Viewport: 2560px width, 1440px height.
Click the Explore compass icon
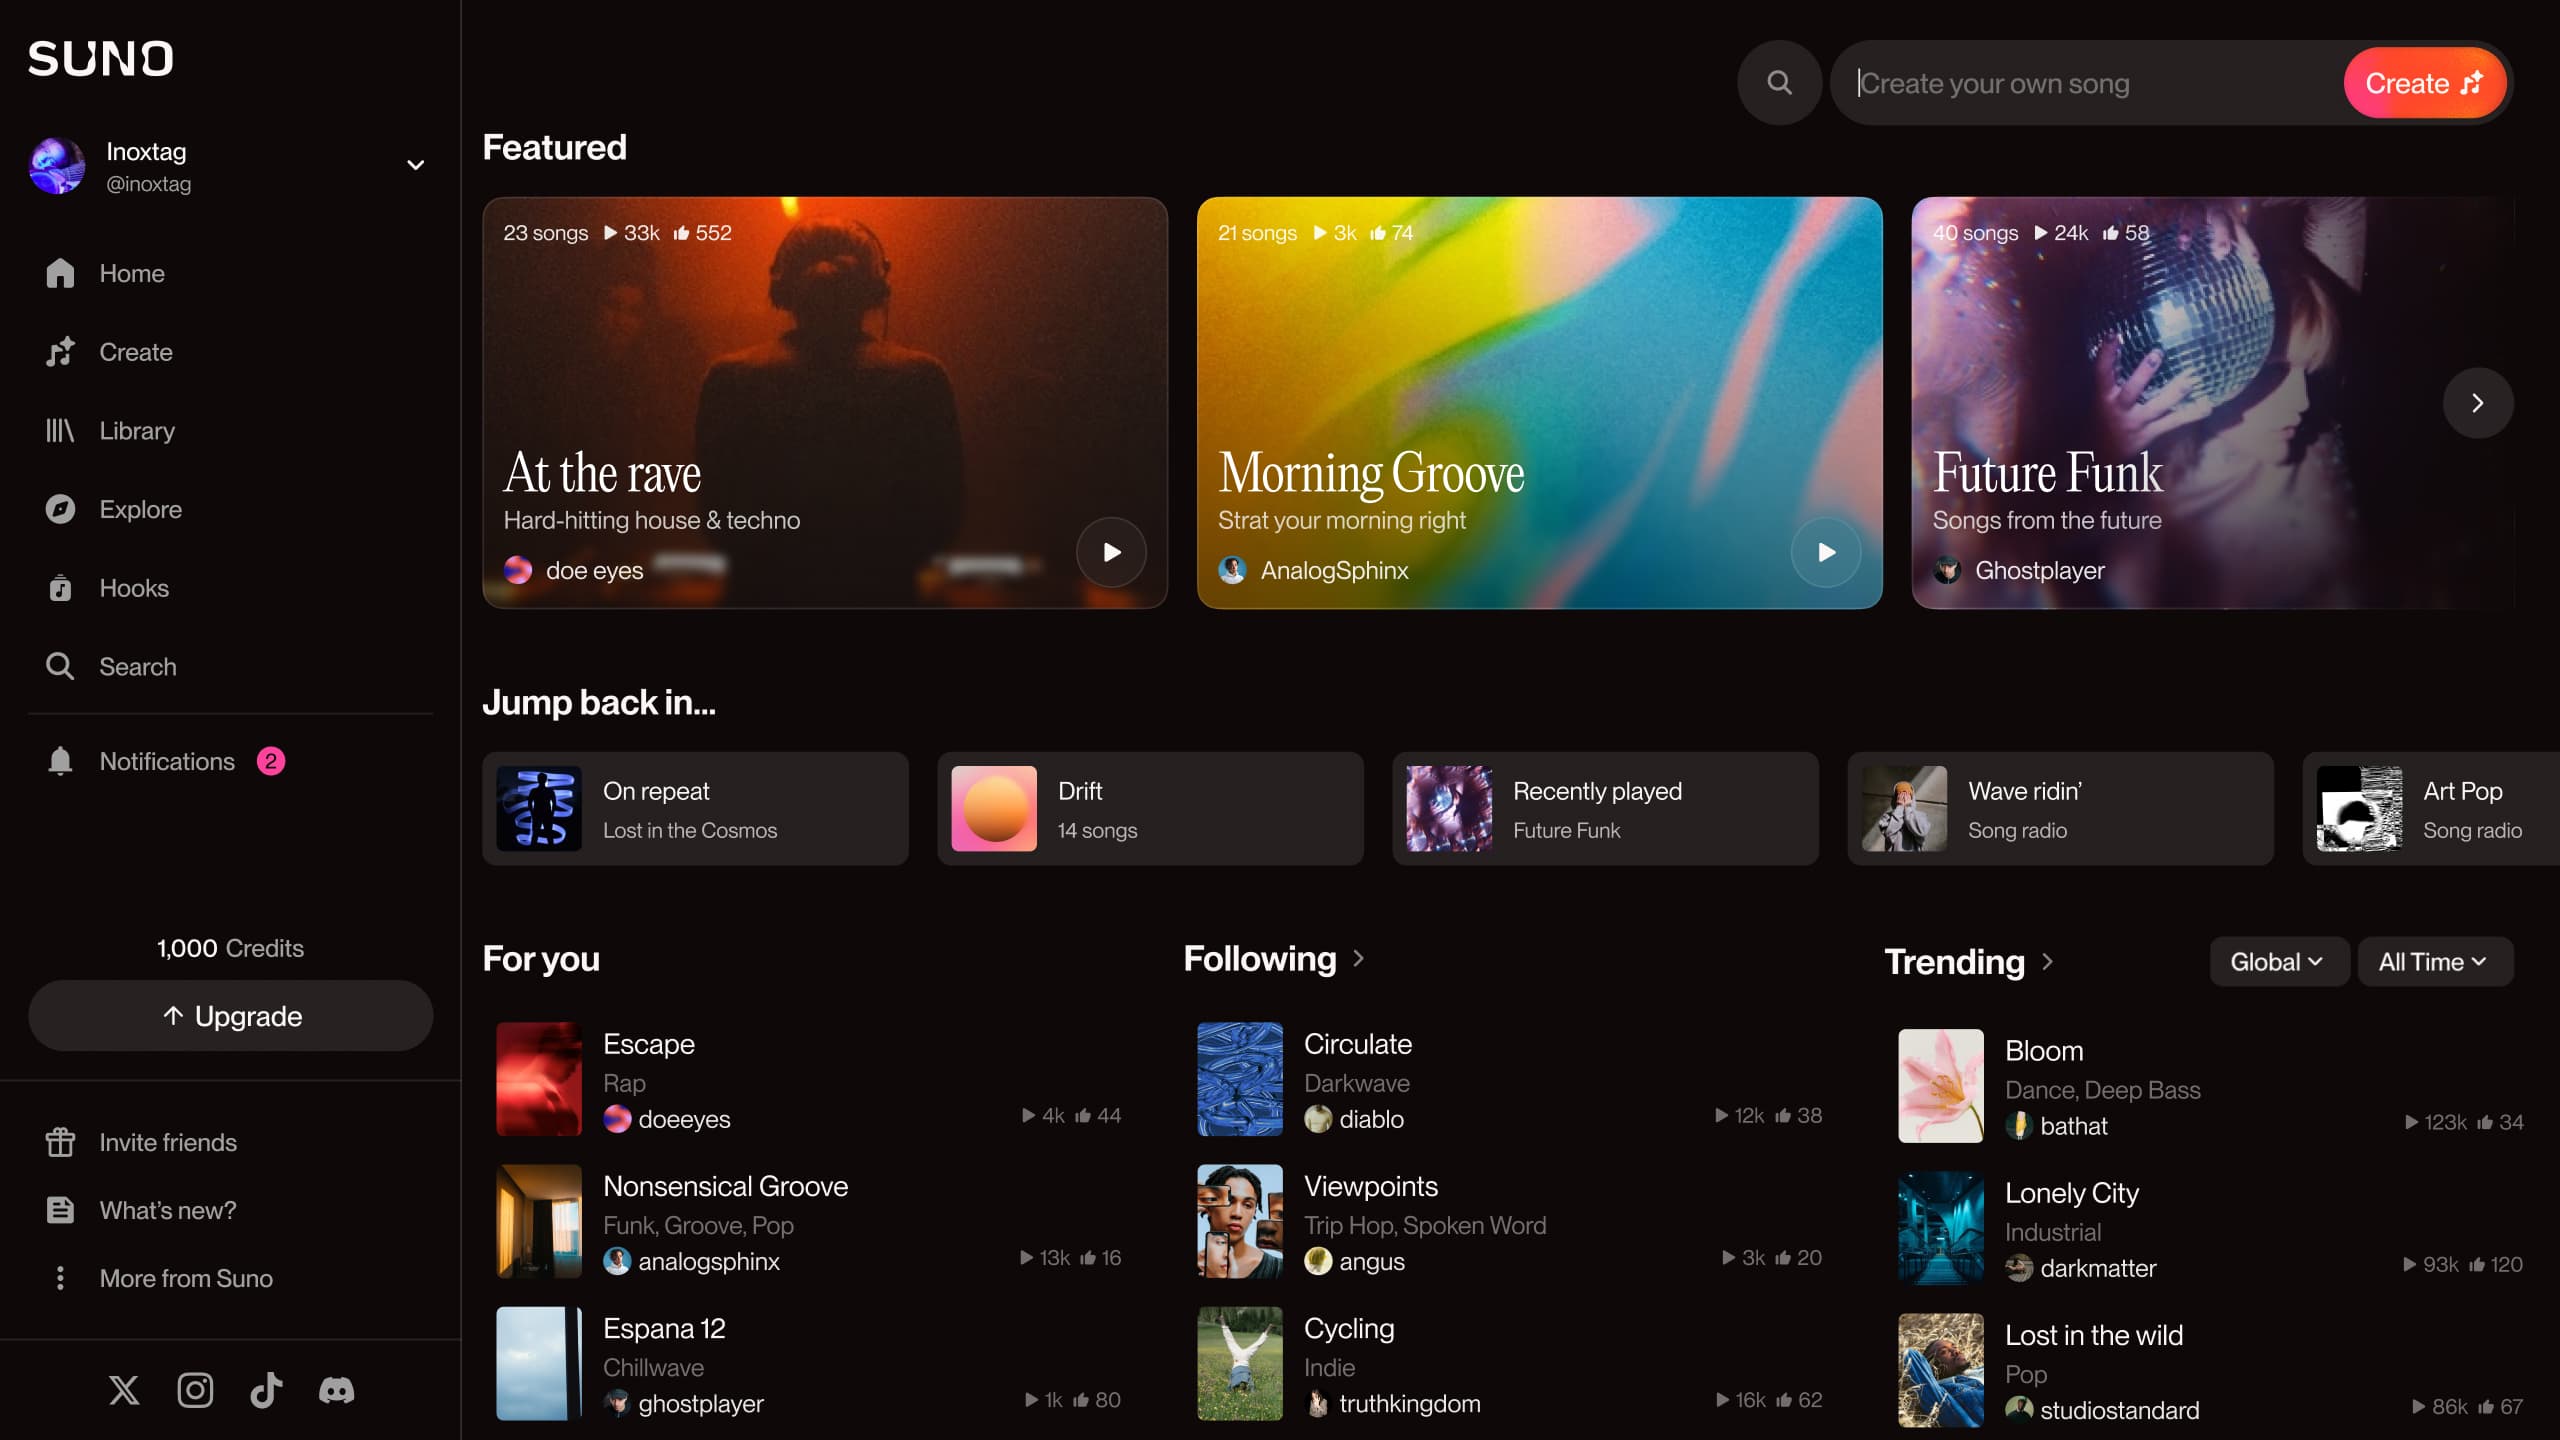60,509
